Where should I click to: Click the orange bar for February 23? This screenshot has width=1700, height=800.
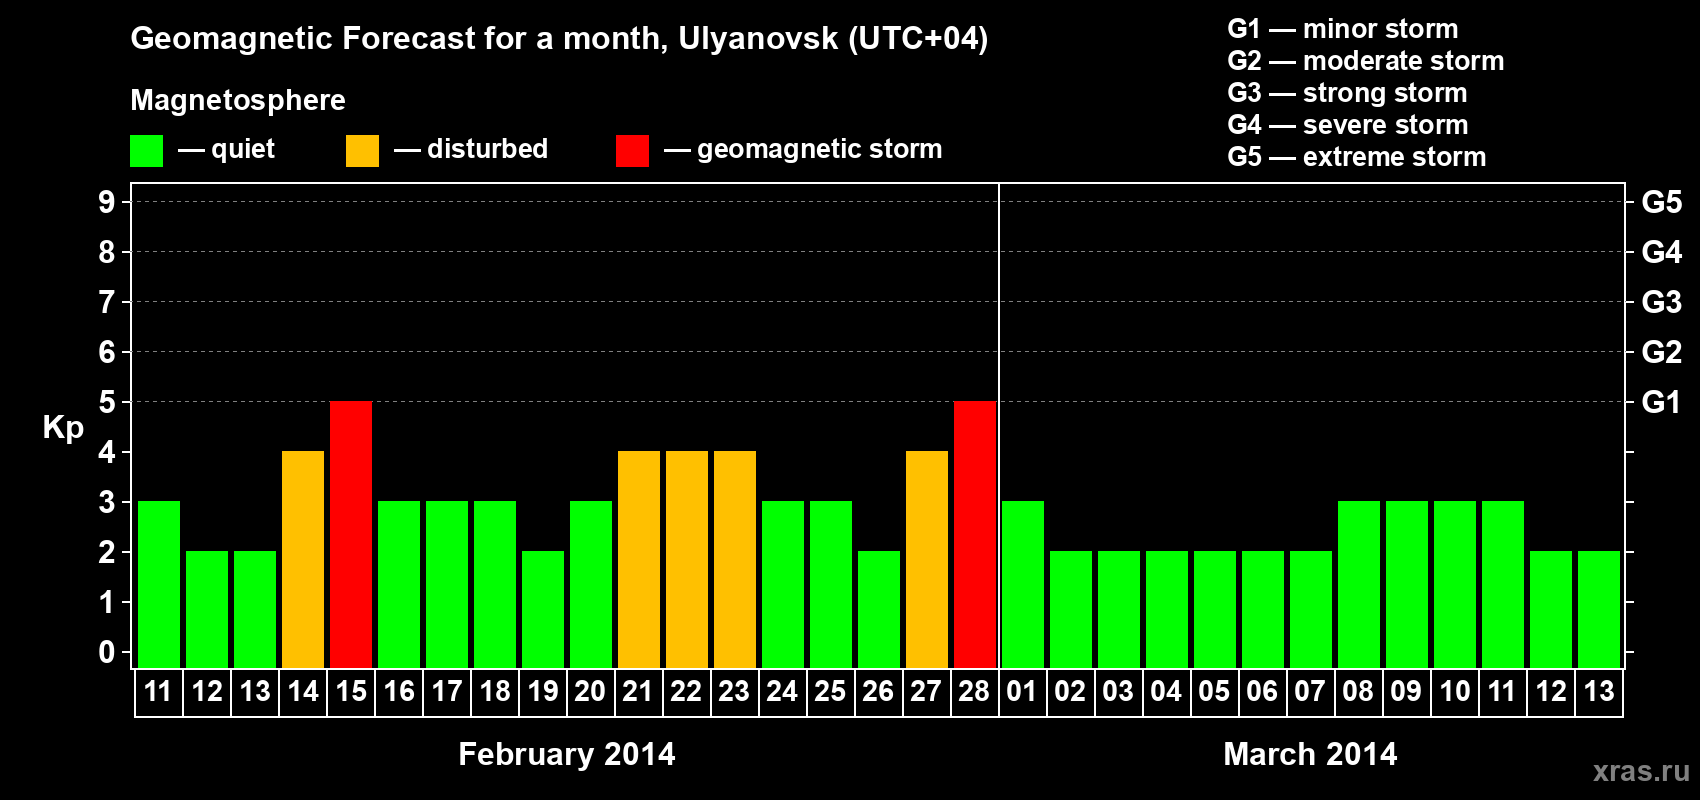tap(735, 559)
